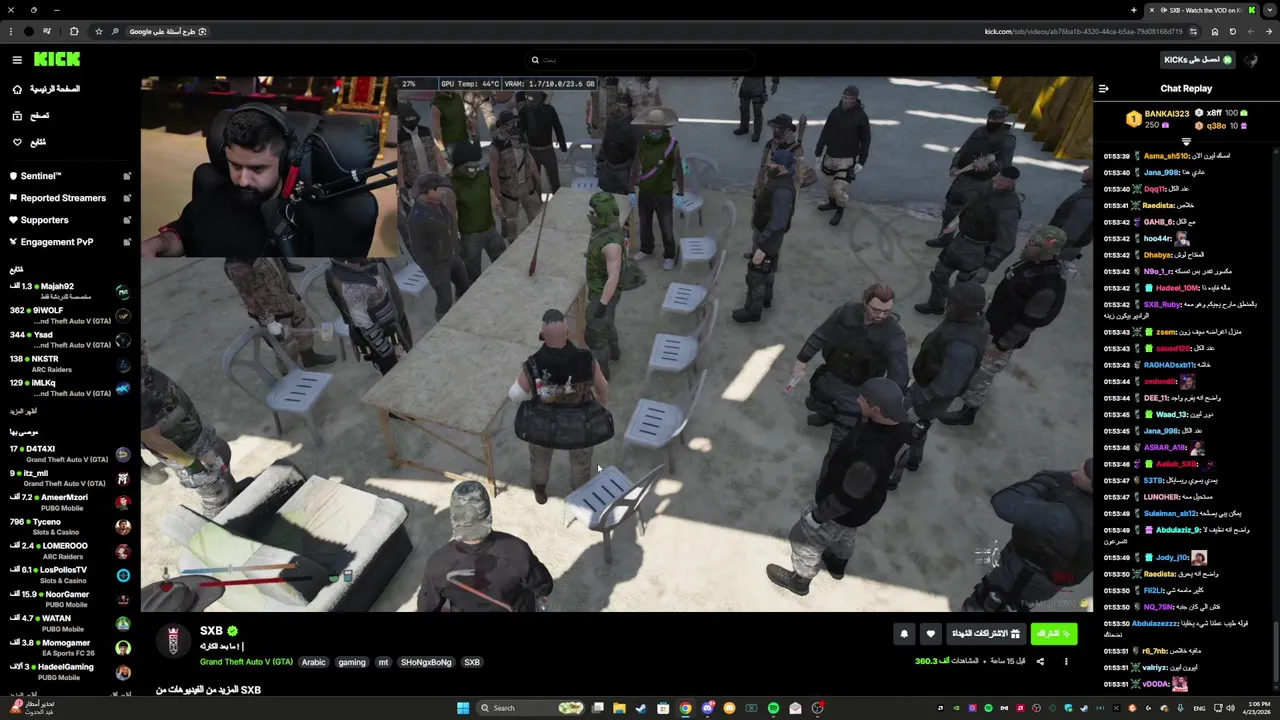1280x720 pixels.
Task: Switch to the SXB Watch the VOD browser tab
Action: pos(1200,10)
